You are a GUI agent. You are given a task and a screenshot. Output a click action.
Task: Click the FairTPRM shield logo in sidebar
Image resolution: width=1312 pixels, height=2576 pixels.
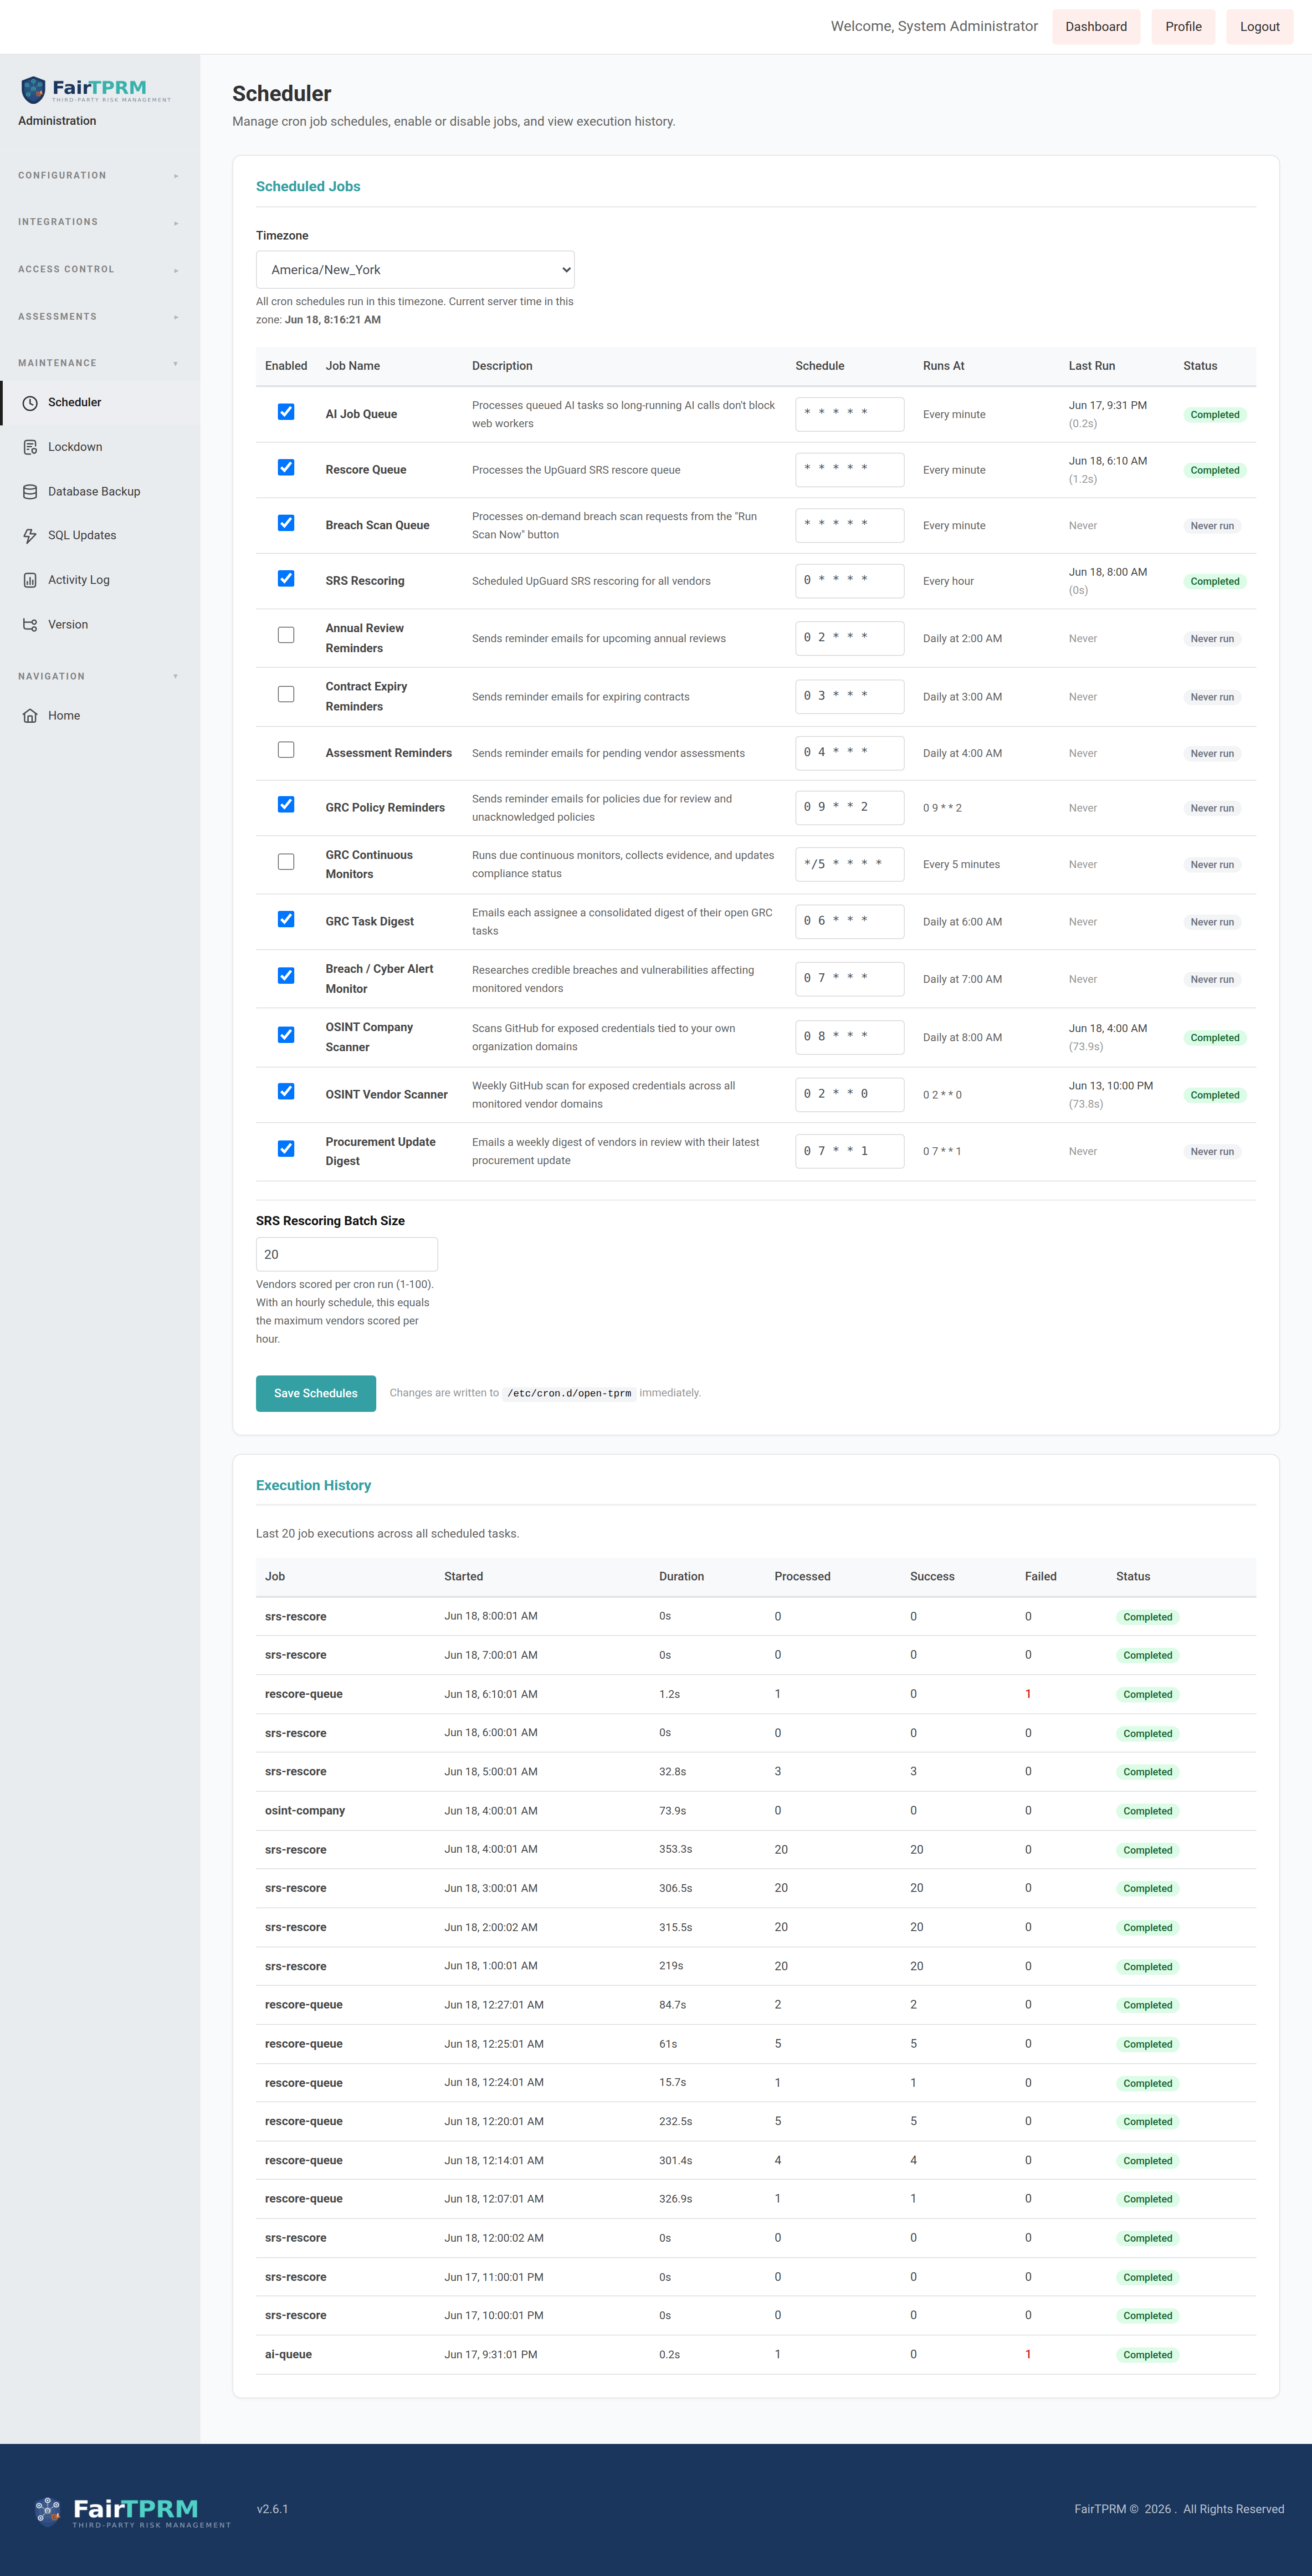(x=33, y=90)
